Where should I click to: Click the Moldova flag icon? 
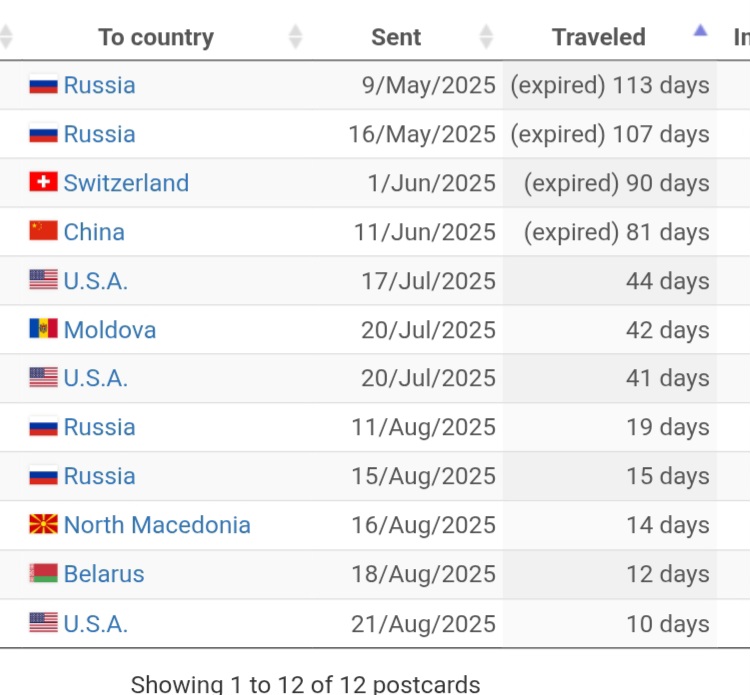click(x=44, y=329)
